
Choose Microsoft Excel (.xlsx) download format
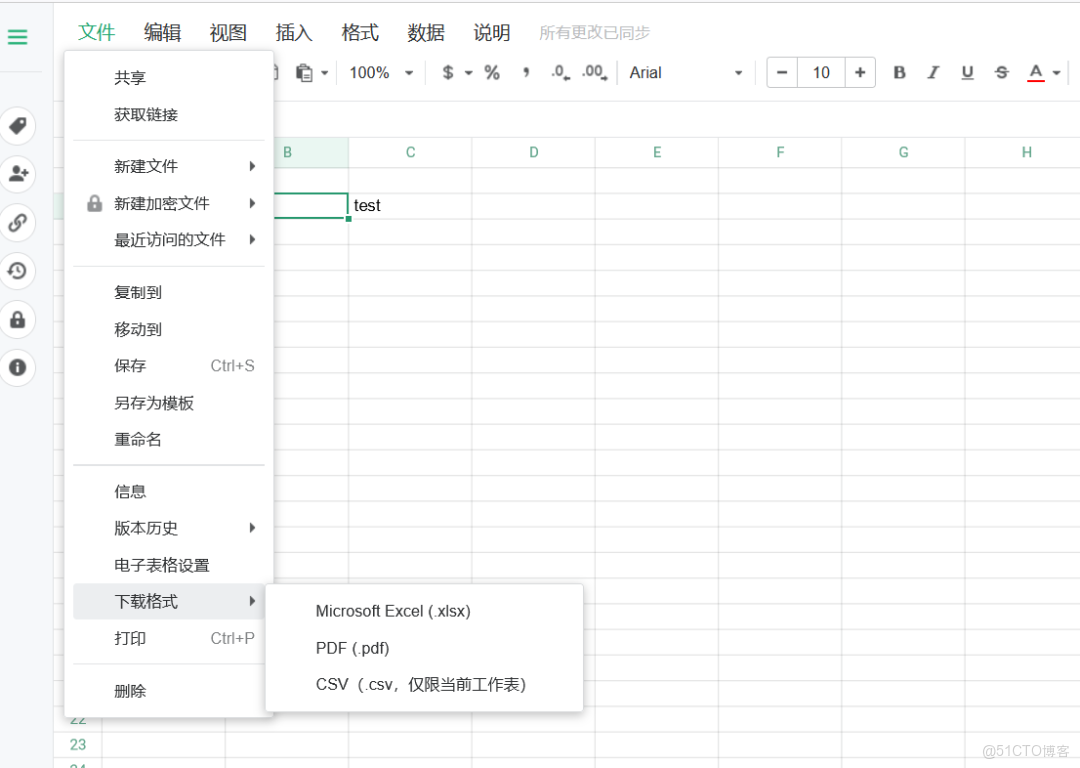[392, 611]
